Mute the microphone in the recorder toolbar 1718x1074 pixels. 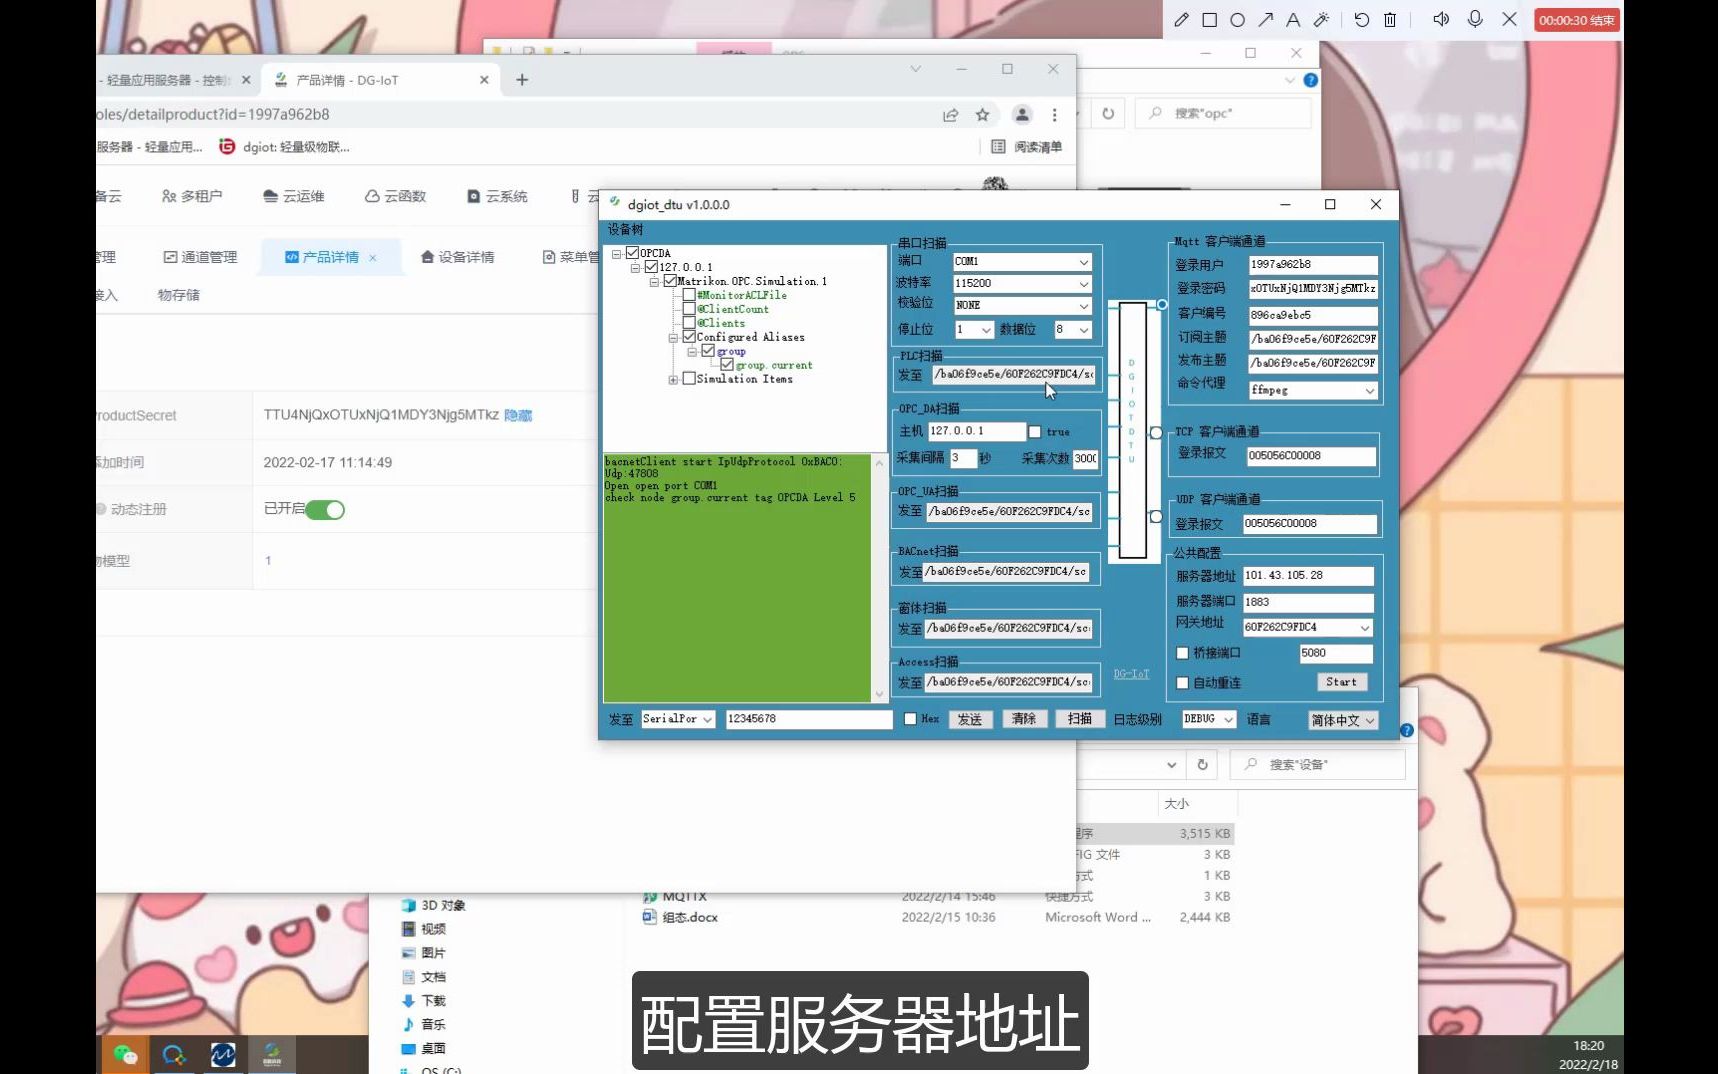tap(1475, 19)
